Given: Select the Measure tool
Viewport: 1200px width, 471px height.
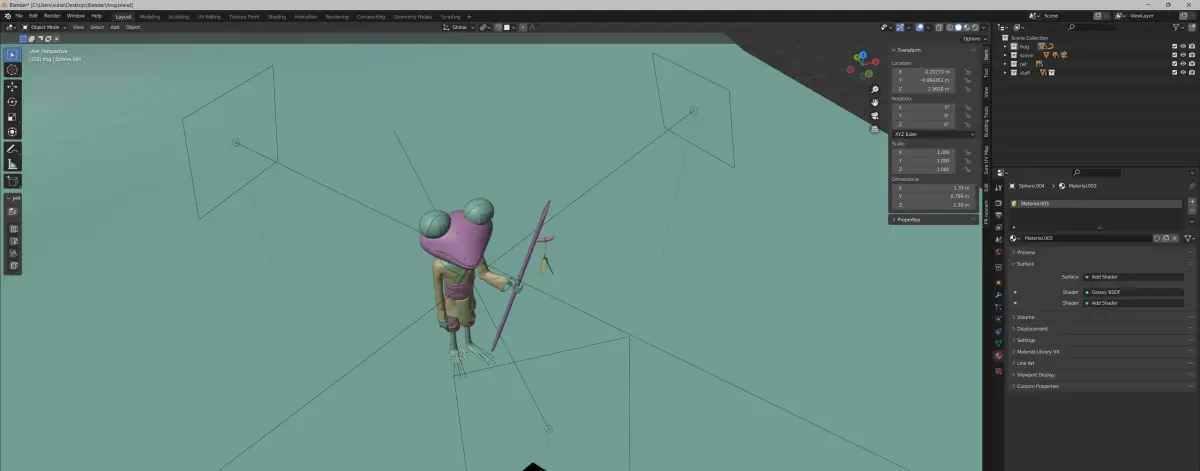Looking at the screenshot, I should (13, 164).
